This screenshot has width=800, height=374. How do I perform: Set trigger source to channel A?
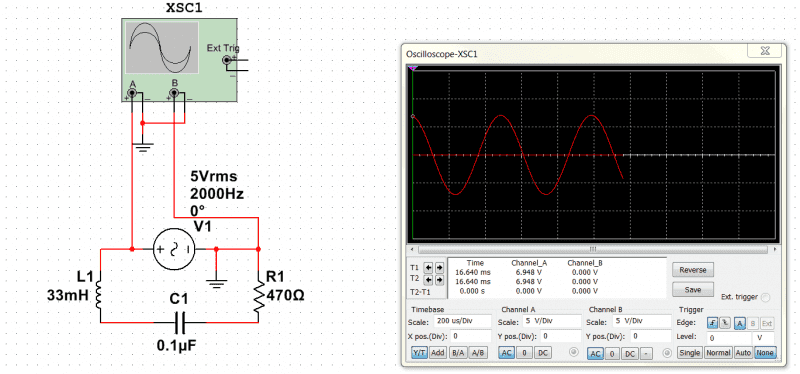click(x=739, y=322)
